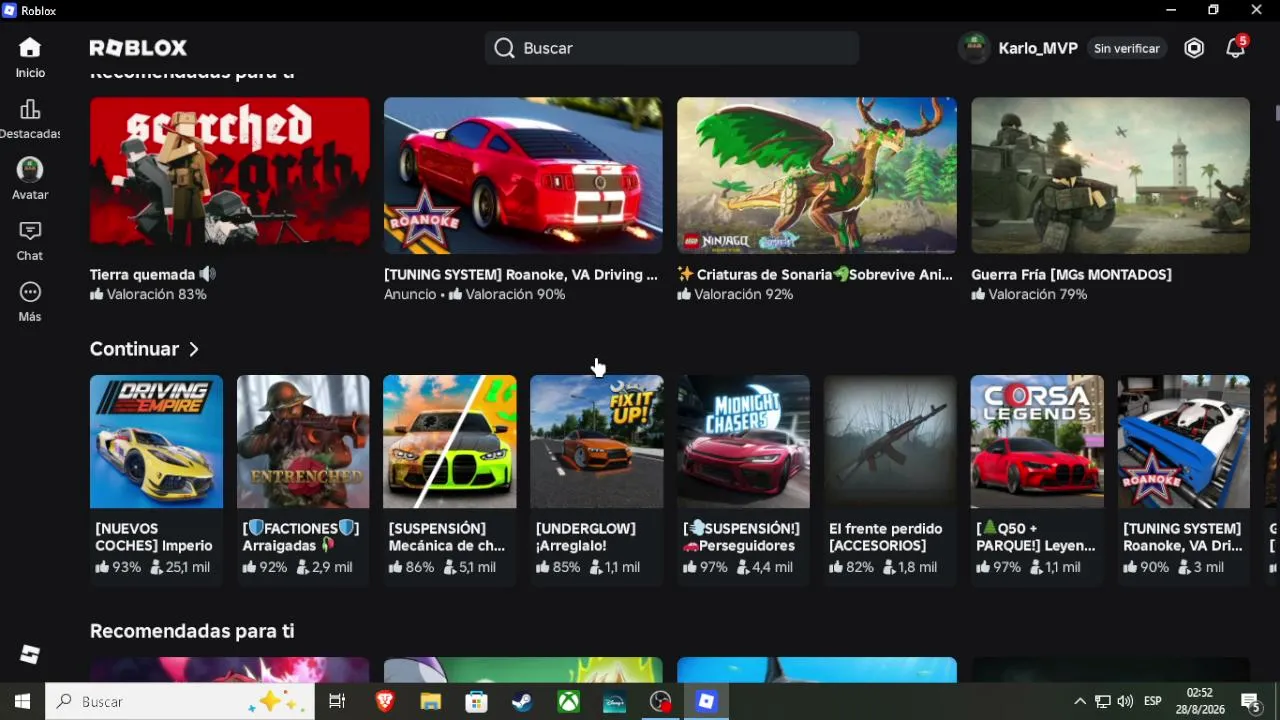The image size is (1280, 720).
Task: Select the green dragon Sonaria thumbnail
Action: tap(817, 175)
